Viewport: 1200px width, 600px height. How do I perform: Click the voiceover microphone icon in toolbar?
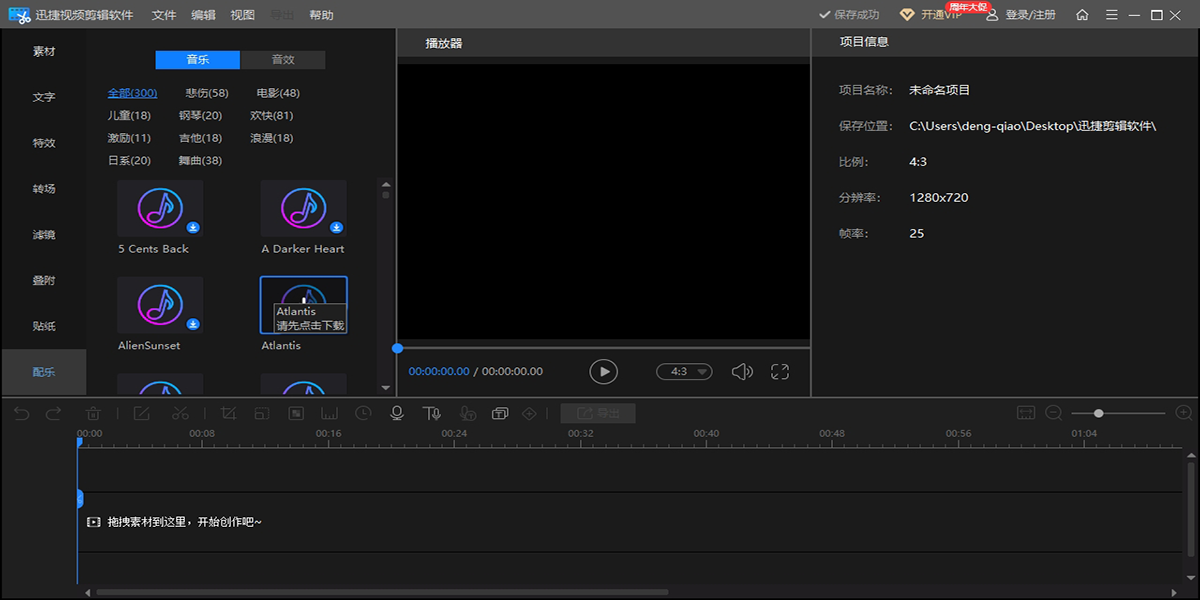[x=397, y=413]
